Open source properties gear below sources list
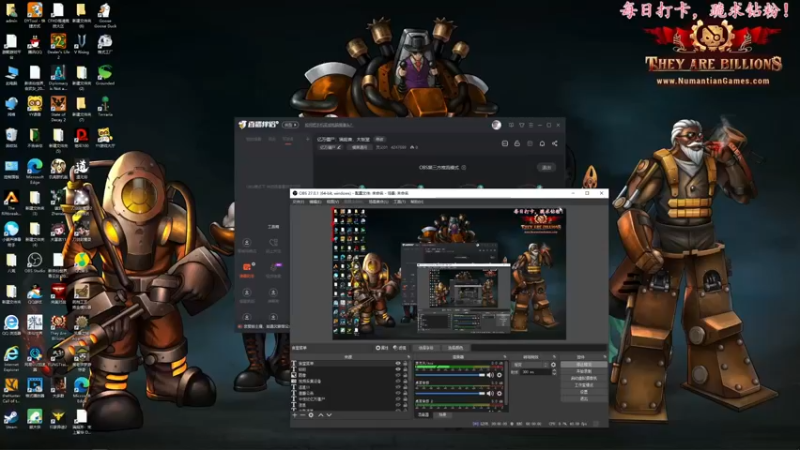 tap(311, 415)
